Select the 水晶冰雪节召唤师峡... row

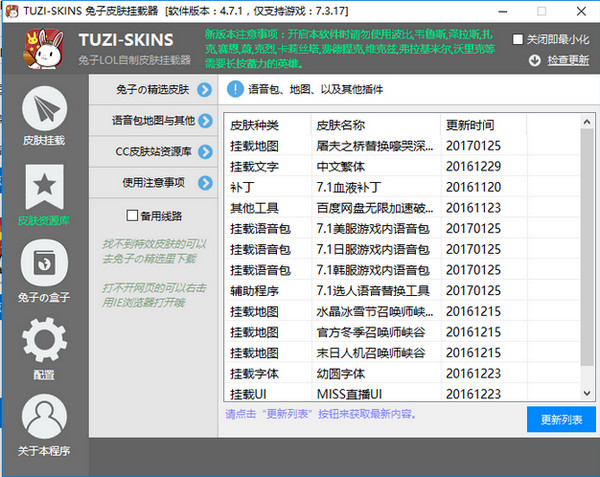tap(403, 311)
